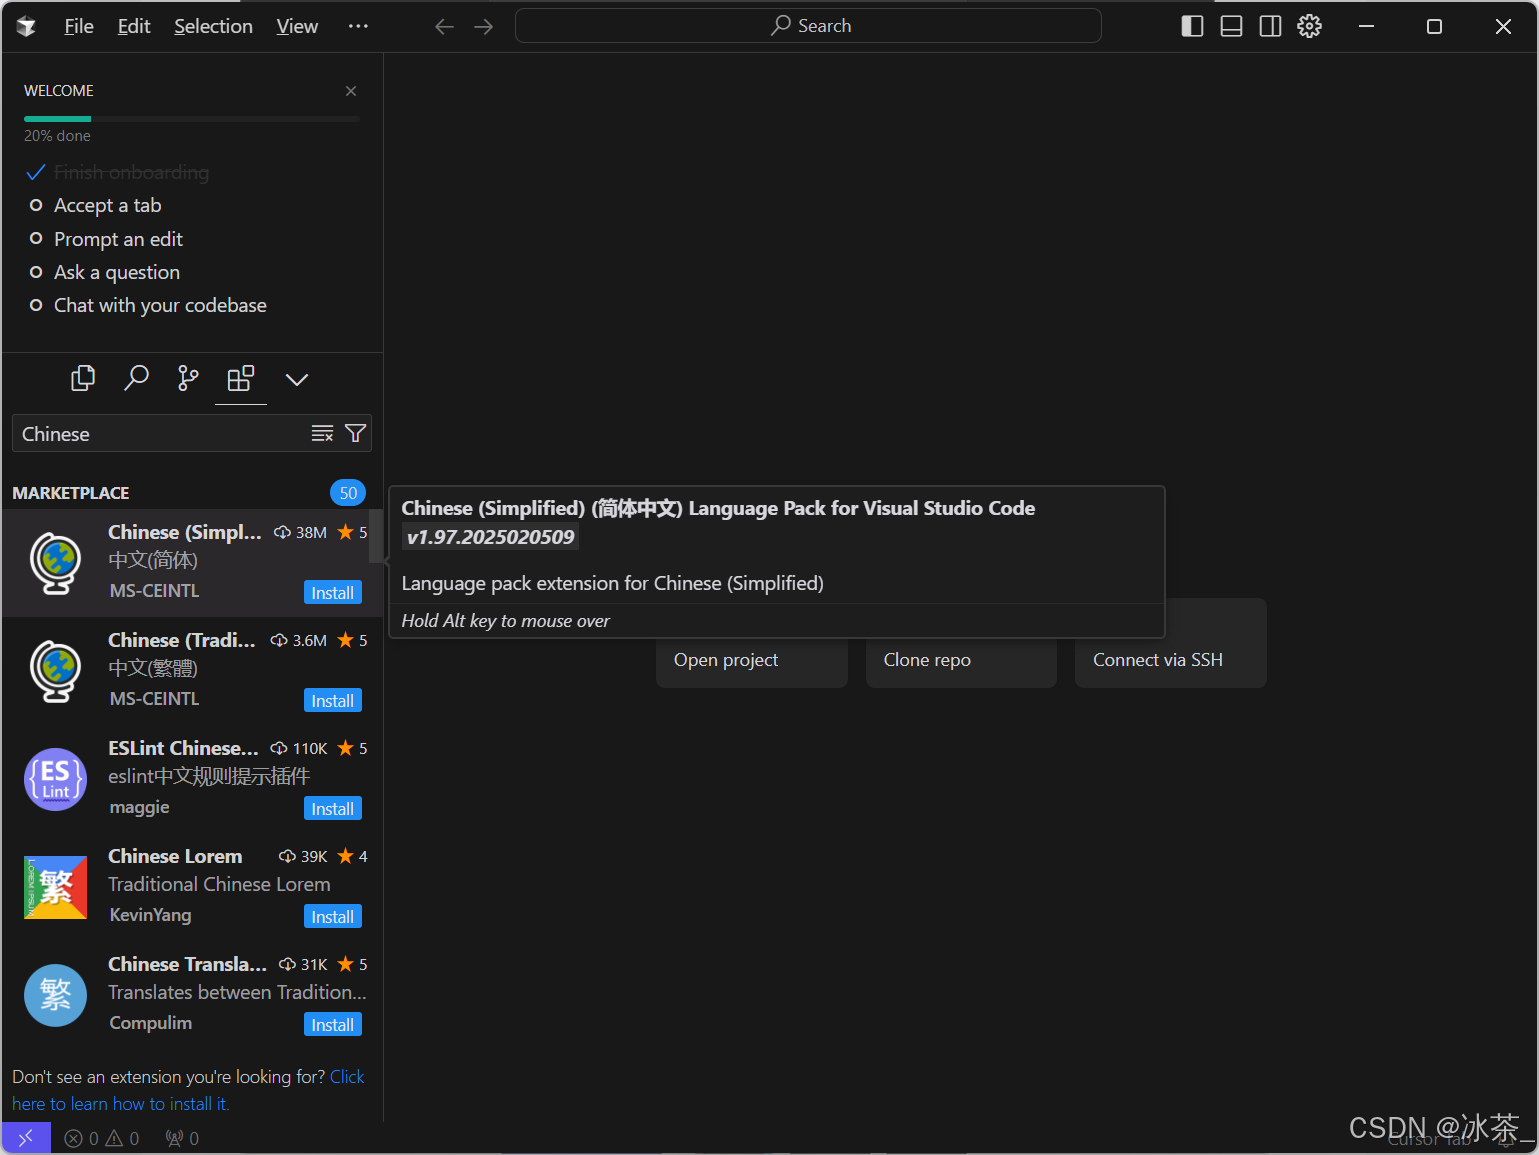Go back with the left arrow
Image resolution: width=1539 pixels, height=1155 pixels.
[x=445, y=26]
